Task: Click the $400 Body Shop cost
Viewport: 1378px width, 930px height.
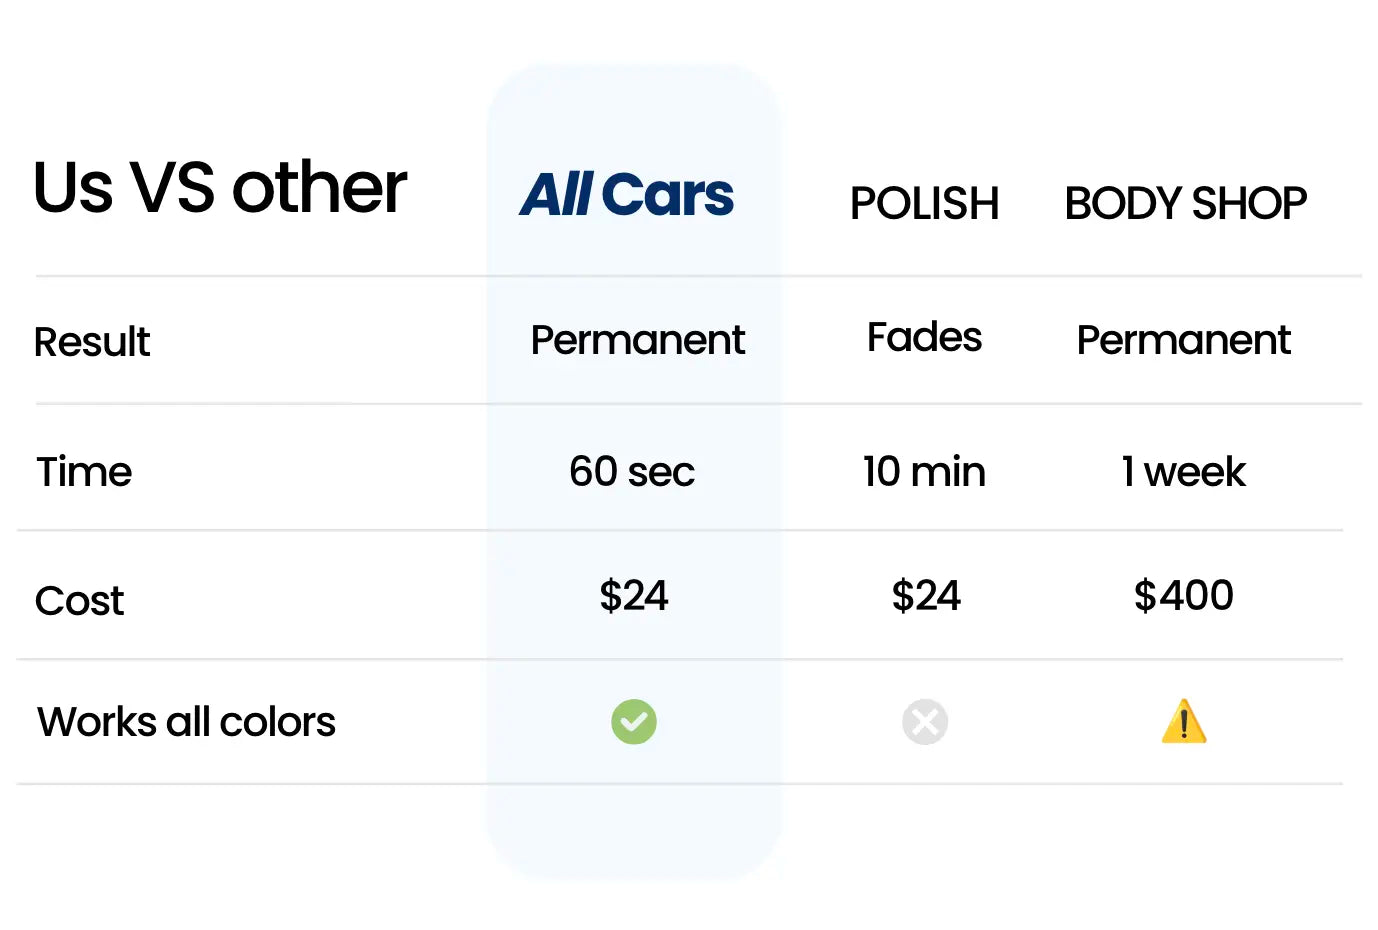Action: pyautogui.click(x=1183, y=596)
